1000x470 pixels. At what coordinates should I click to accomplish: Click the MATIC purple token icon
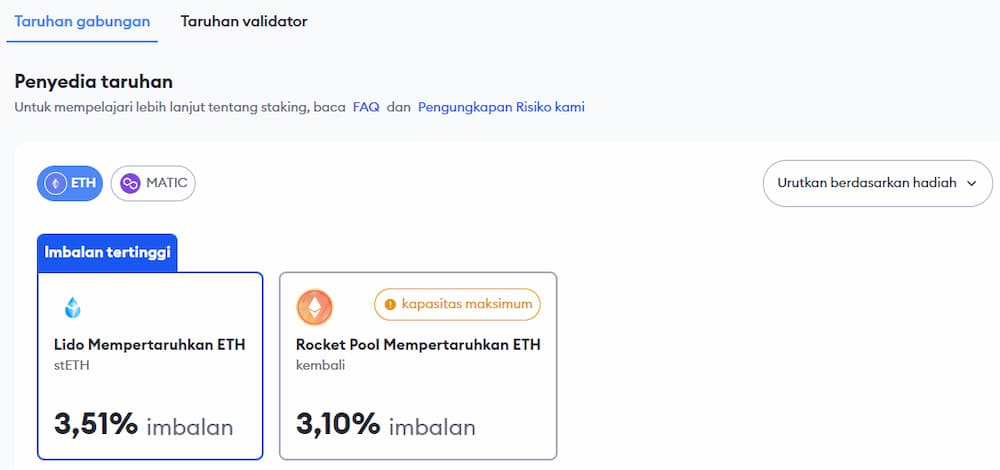click(130, 183)
